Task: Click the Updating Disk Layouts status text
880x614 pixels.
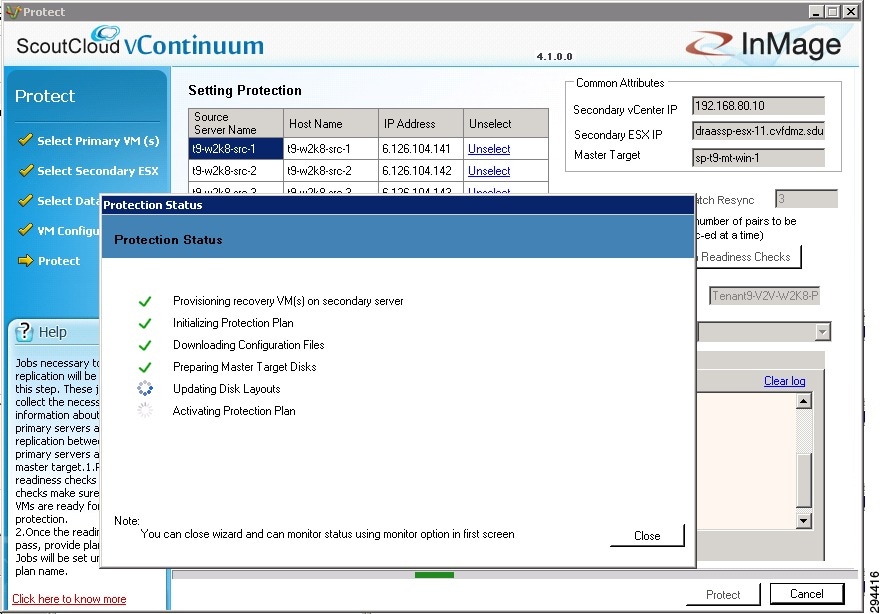Action: (x=227, y=389)
